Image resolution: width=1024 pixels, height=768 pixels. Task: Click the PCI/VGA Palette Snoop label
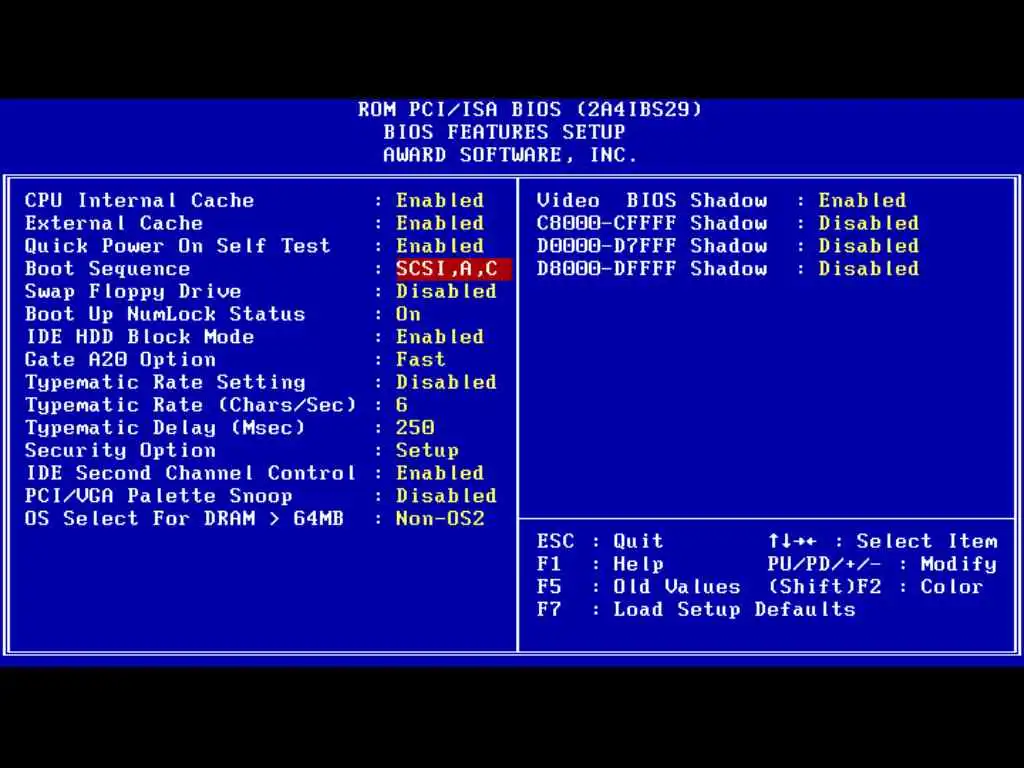(159, 496)
